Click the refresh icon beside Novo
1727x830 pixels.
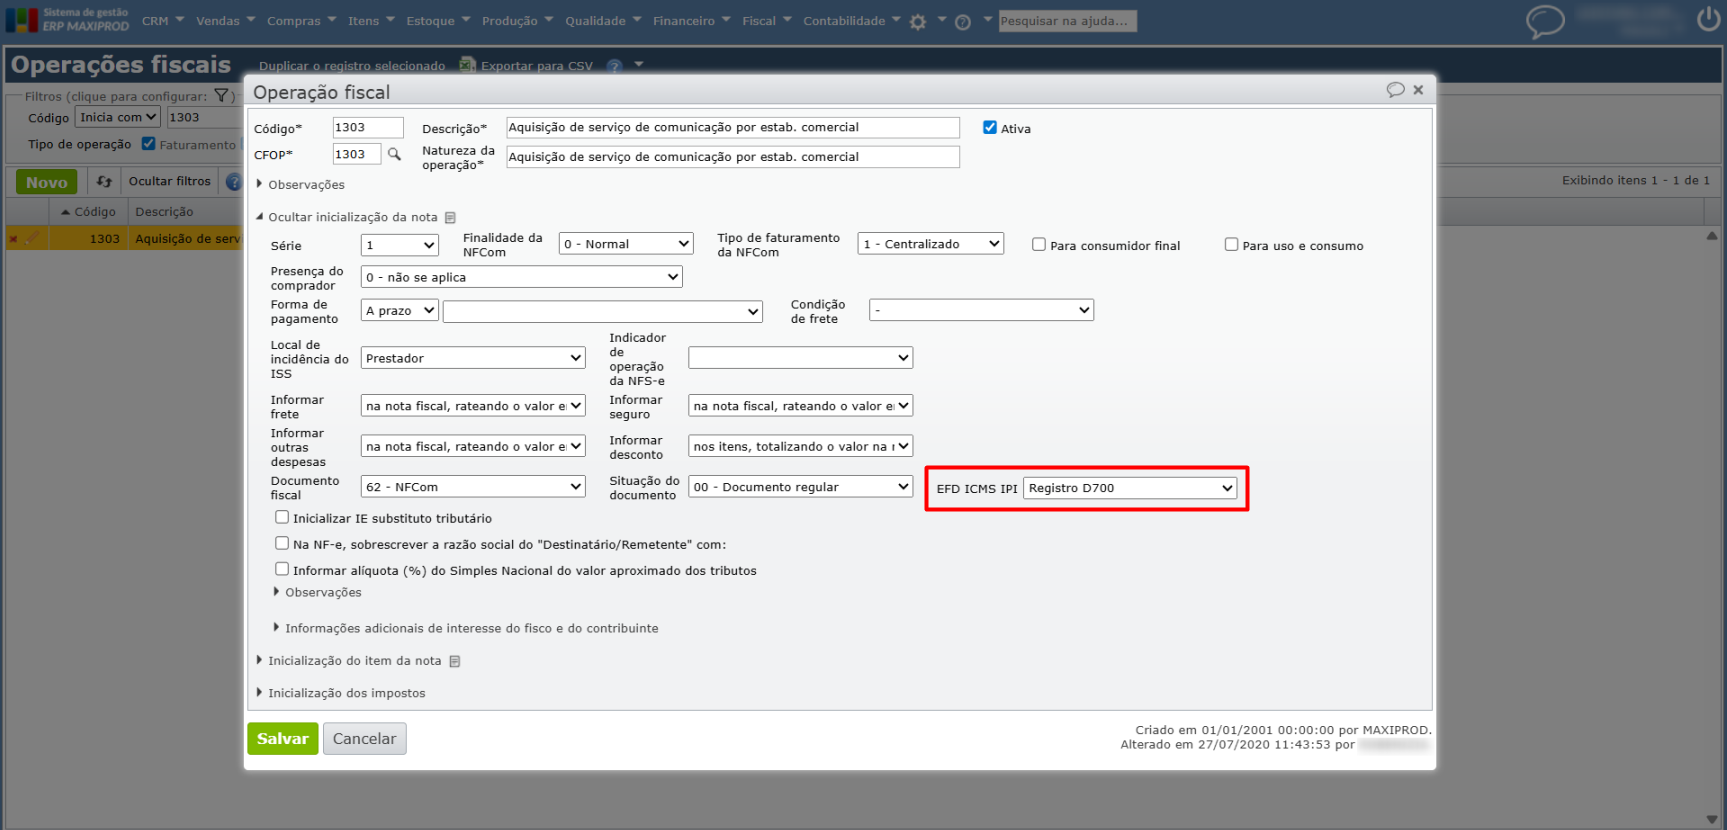click(104, 182)
